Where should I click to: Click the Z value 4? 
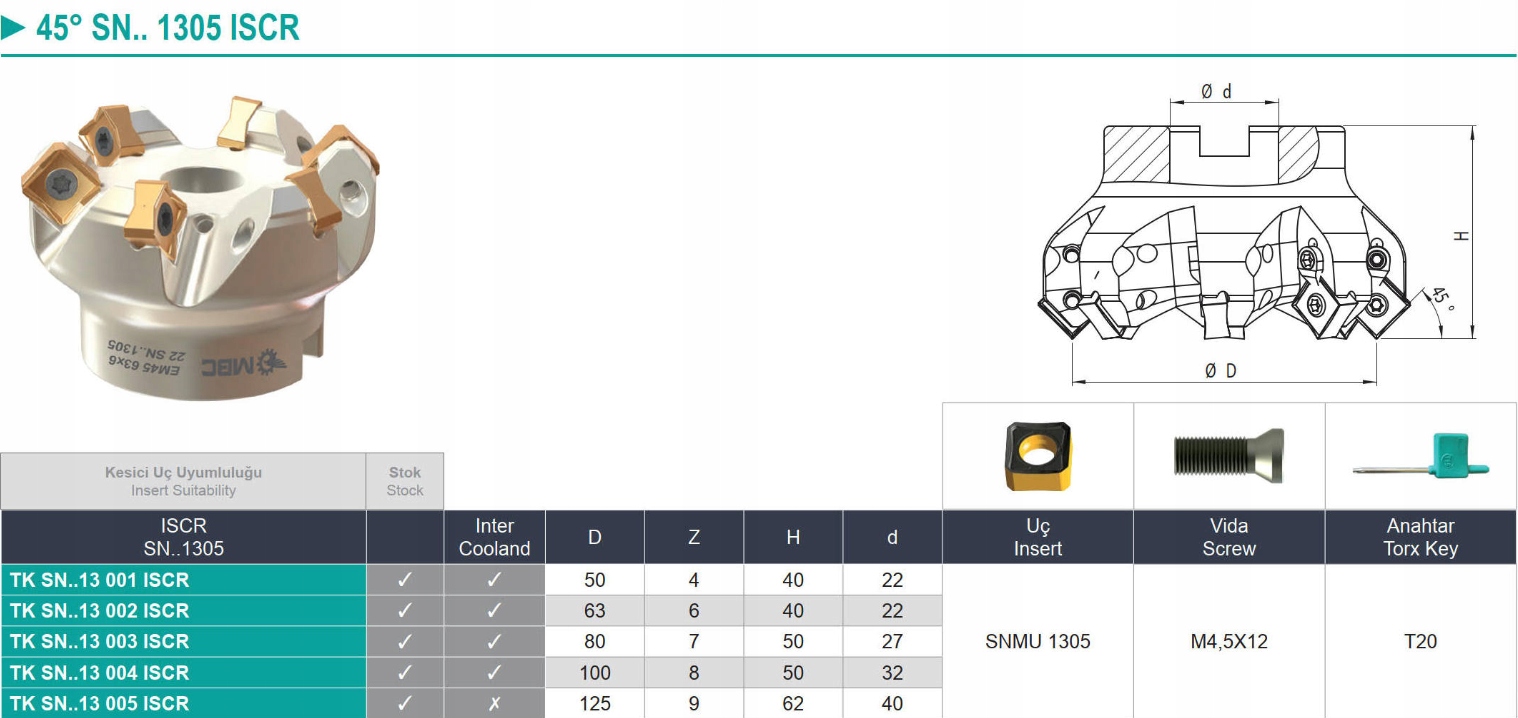(694, 580)
